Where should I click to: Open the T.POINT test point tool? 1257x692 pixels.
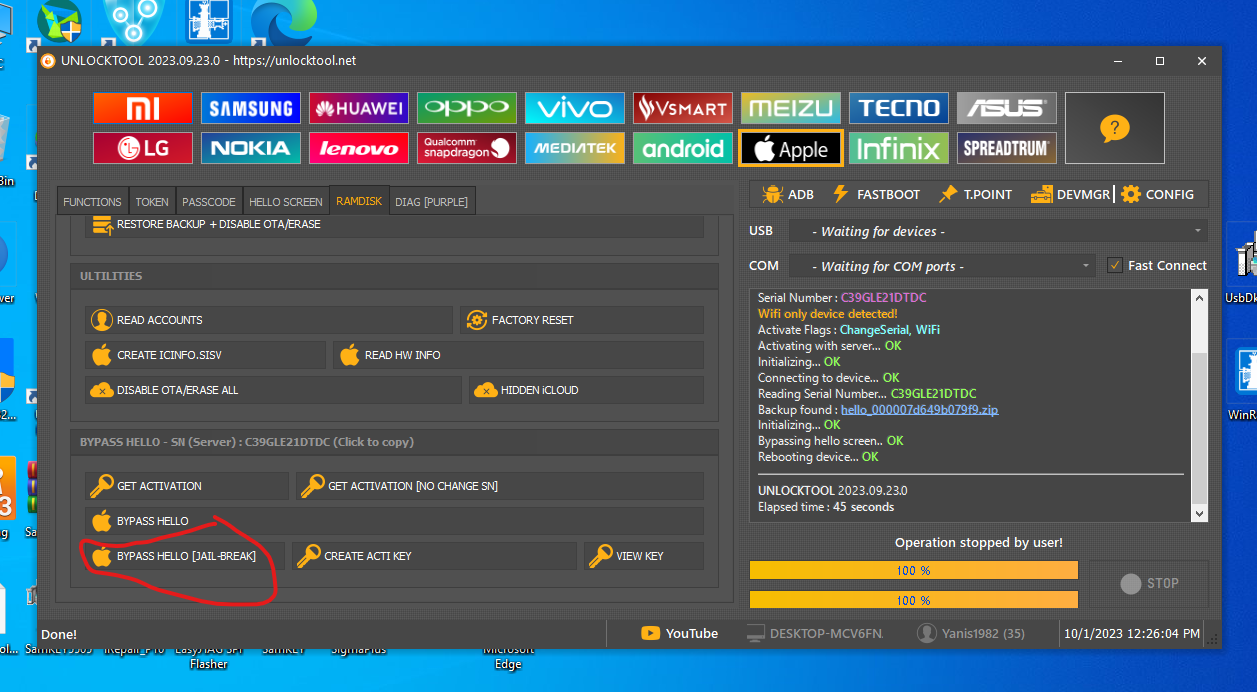pos(975,194)
